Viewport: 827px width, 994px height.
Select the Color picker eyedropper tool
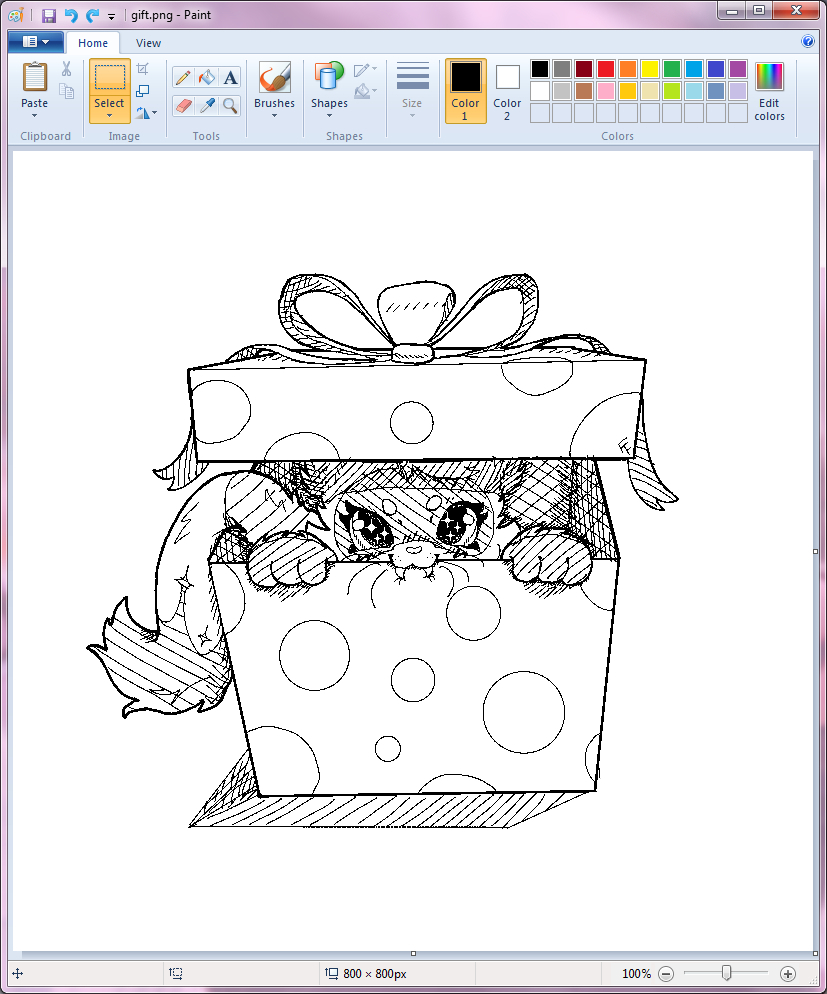coord(207,105)
